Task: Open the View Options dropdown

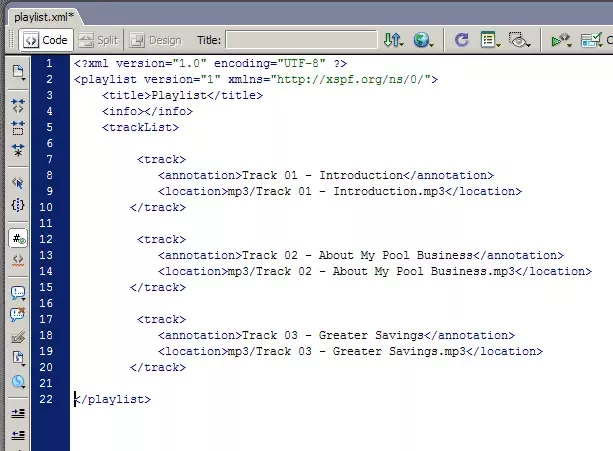Action: [490, 40]
